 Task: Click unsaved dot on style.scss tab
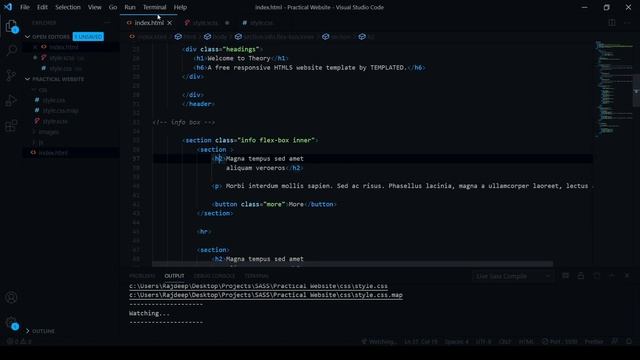point(227,23)
